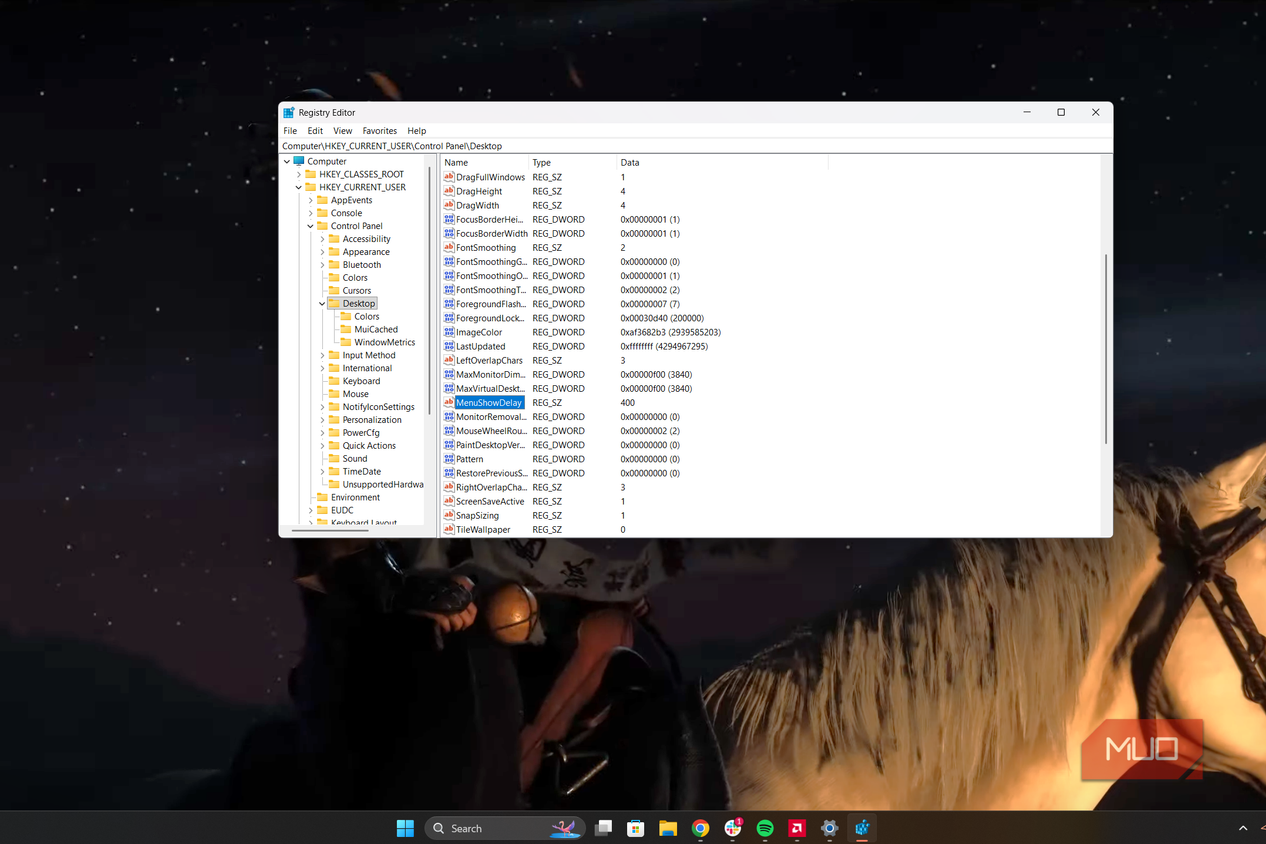Open Settings gear on the taskbar
This screenshot has height=844, width=1266.
click(829, 828)
